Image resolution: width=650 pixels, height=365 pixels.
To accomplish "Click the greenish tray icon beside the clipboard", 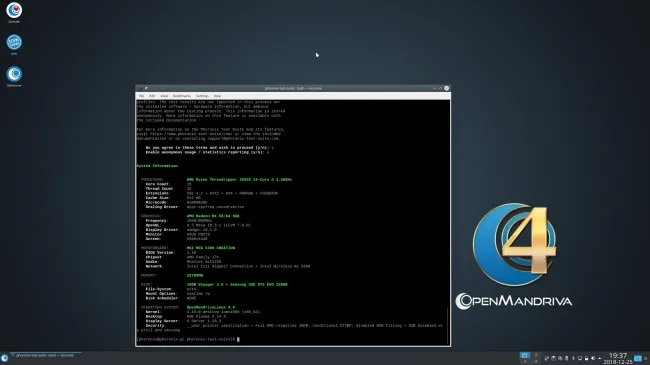I will (560, 358).
